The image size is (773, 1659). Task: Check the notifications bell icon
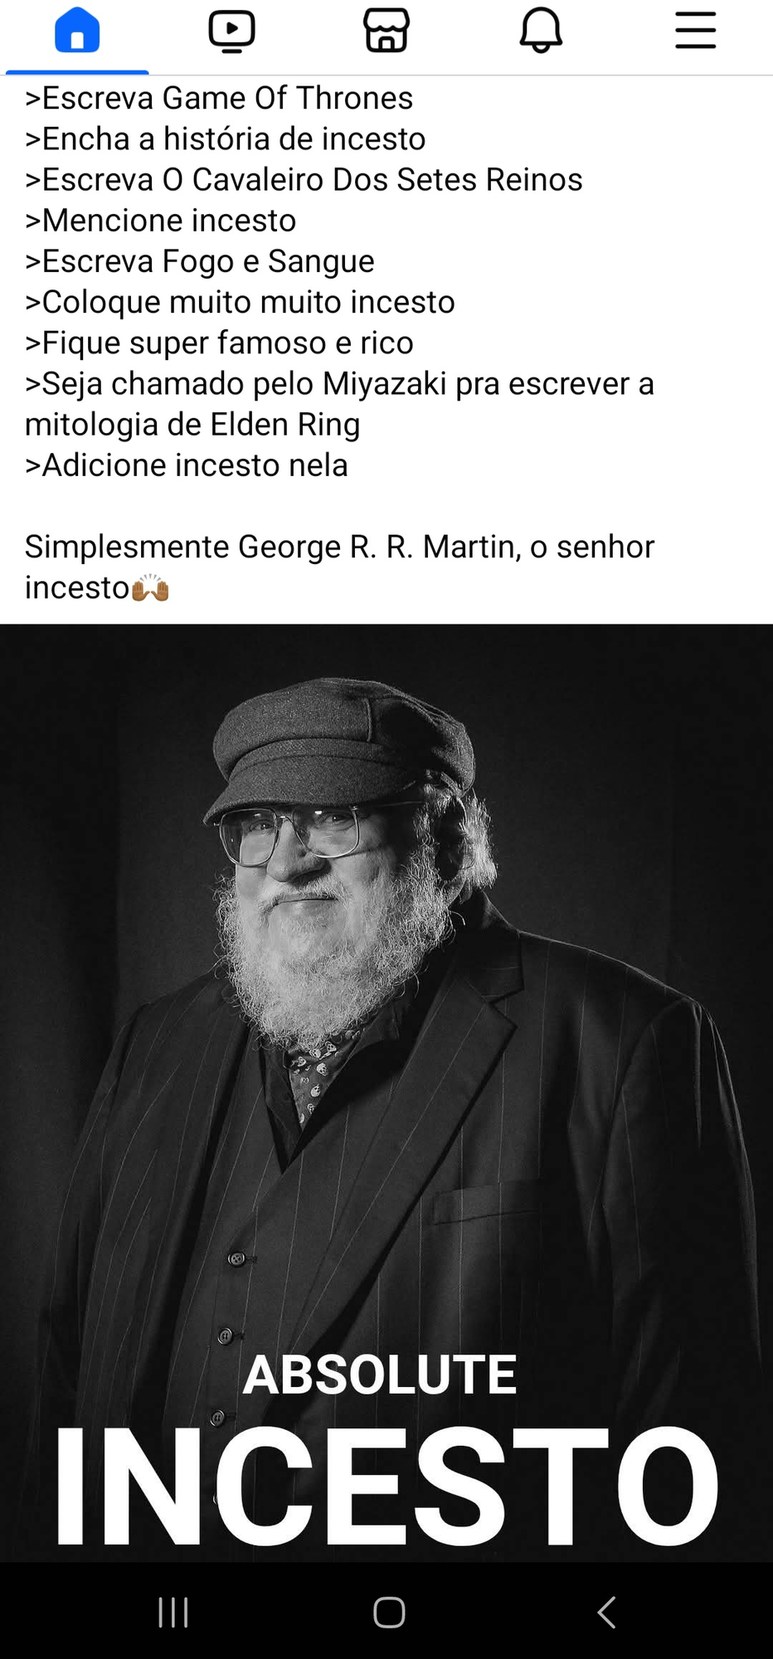541,30
